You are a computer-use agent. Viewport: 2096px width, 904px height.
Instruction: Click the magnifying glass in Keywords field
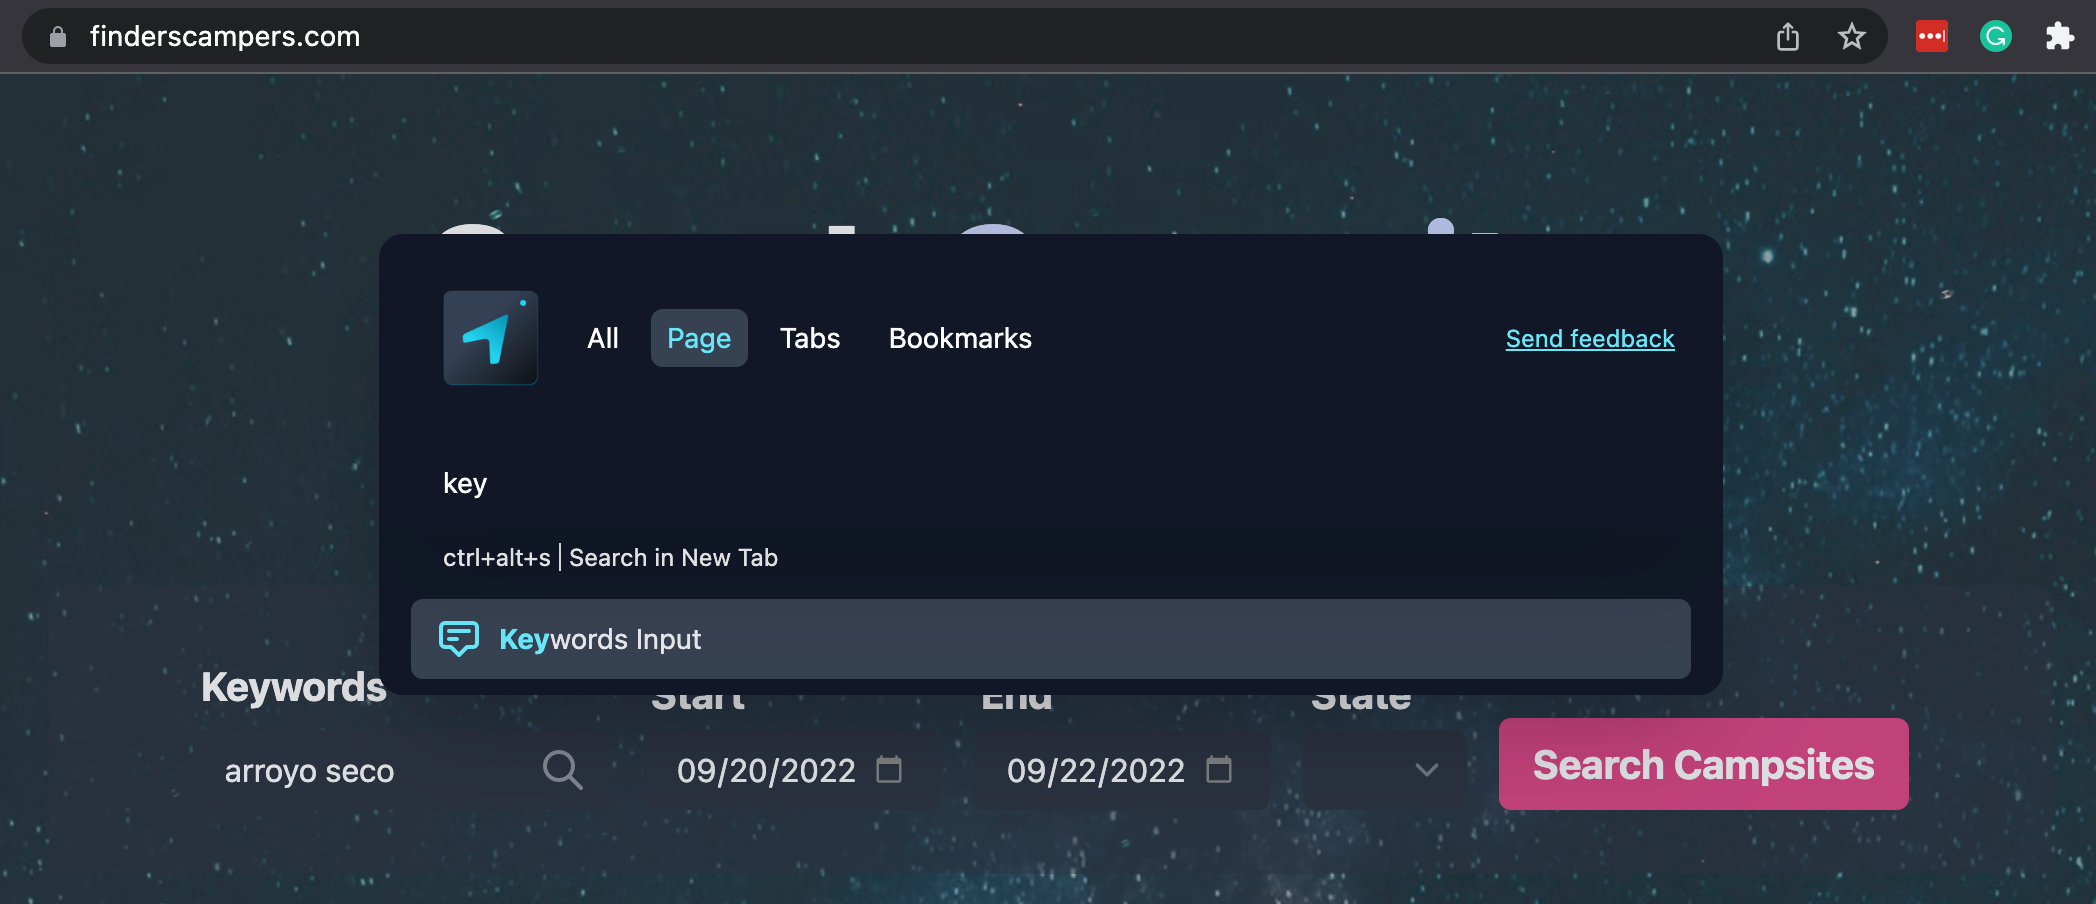(562, 770)
